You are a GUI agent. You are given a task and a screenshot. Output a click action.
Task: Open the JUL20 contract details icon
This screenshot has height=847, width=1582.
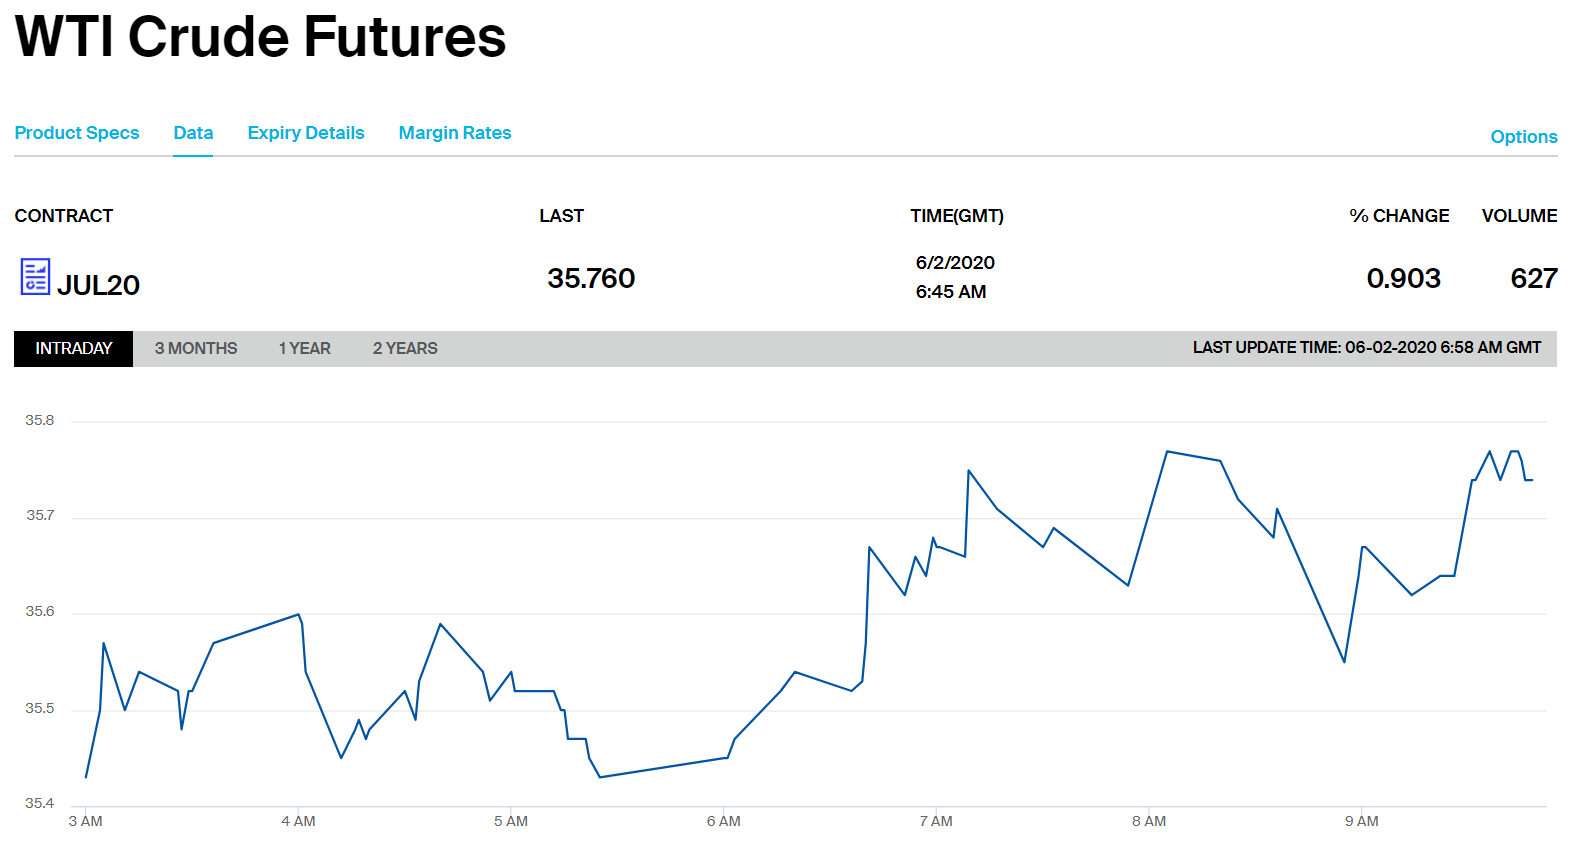pyautogui.click(x=35, y=277)
